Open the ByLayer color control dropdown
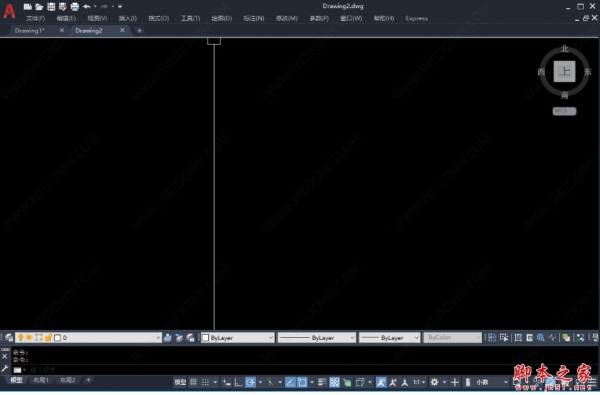Viewport: 600px width, 395px height. coord(238,338)
